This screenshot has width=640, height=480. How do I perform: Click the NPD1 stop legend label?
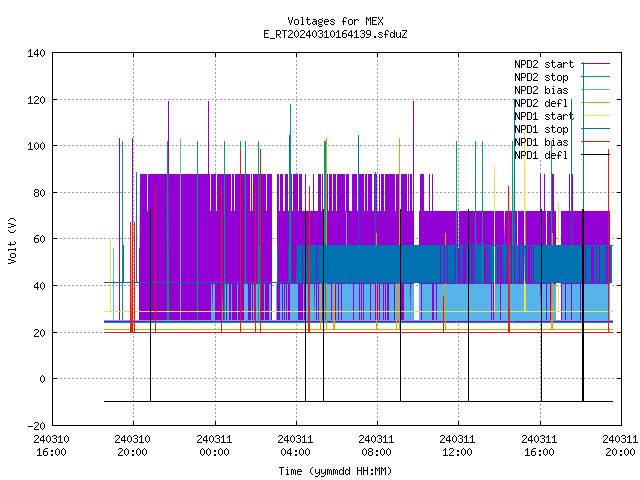point(541,129)
